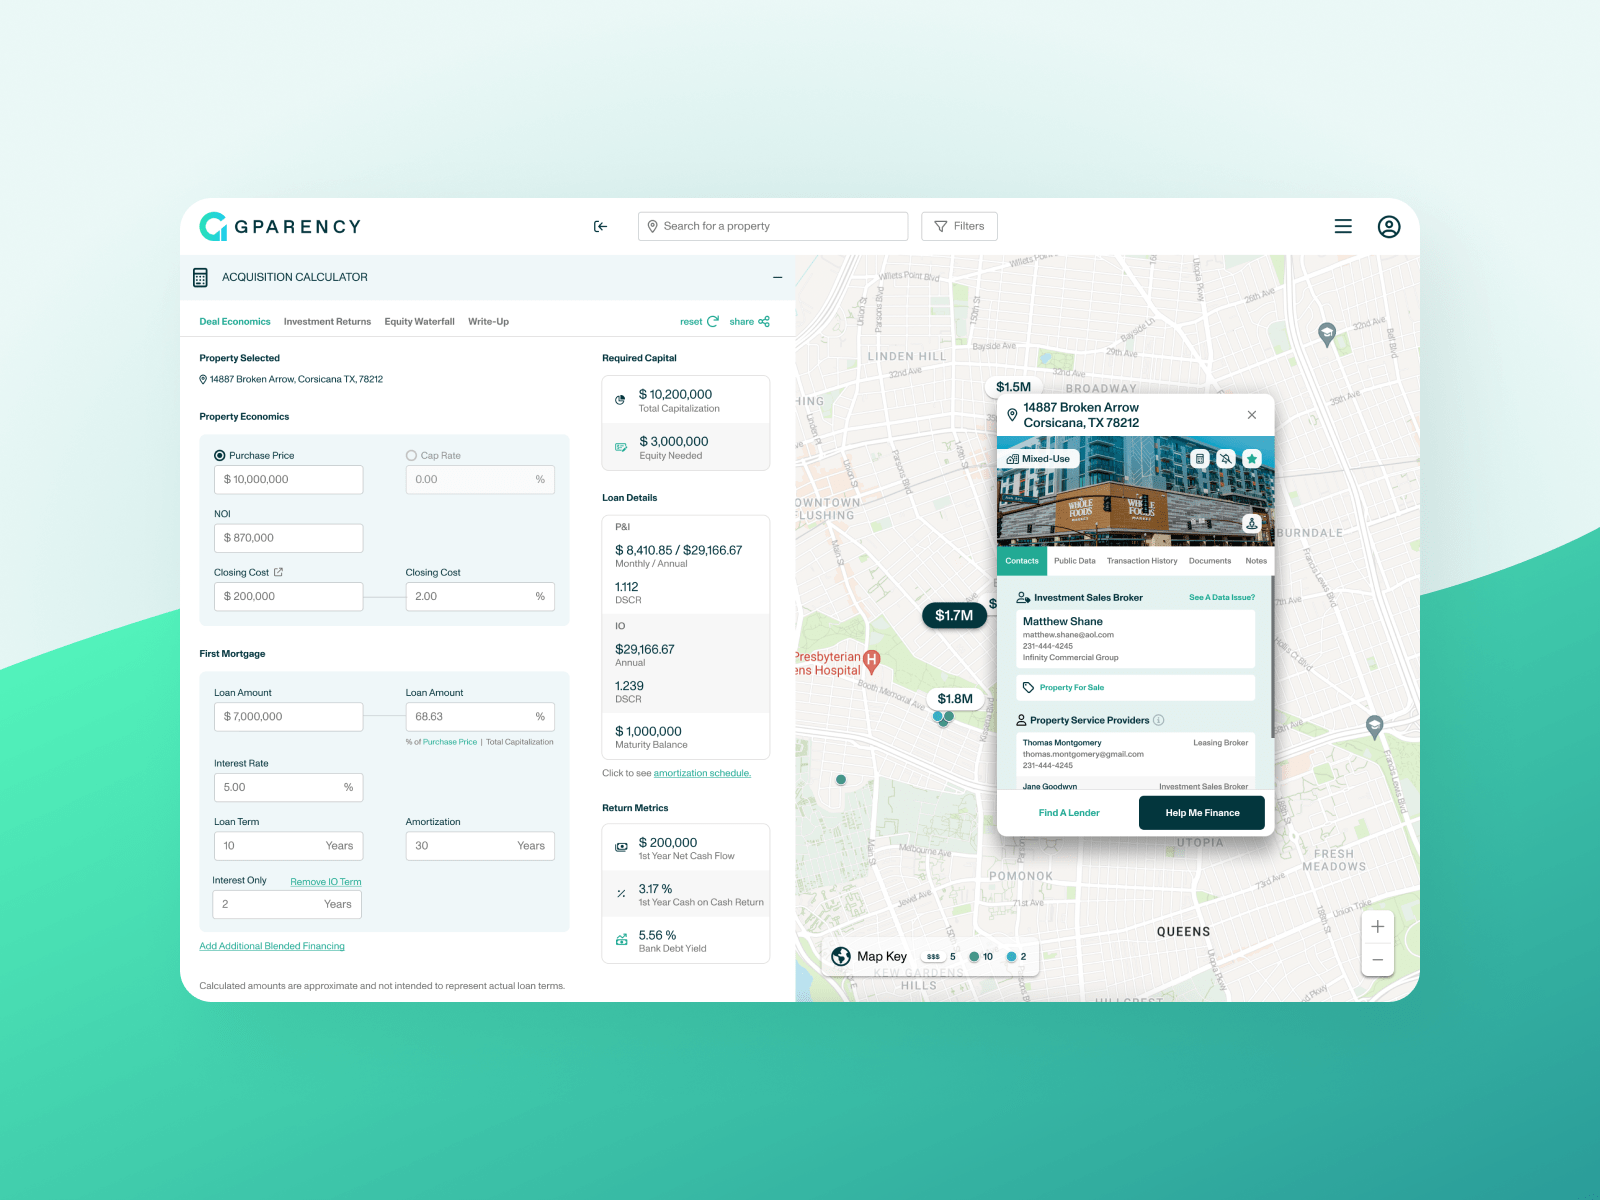1600x1200 pixels.
Task: Click the share icon in calculator
Action: pos(764,322)
